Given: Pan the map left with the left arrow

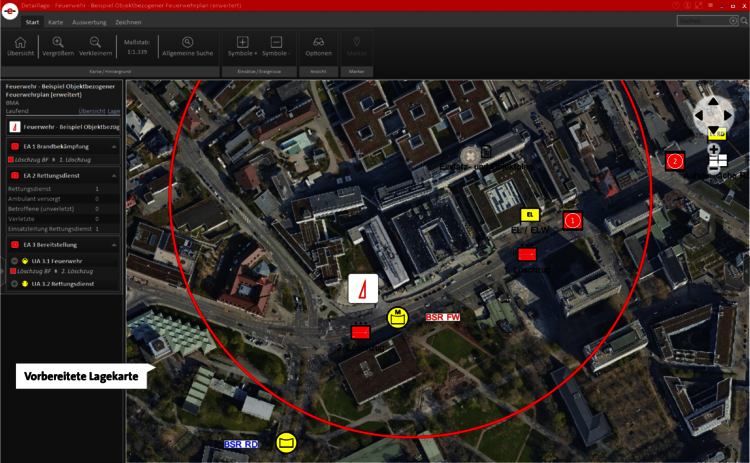Looking at the screenshot, I should coord(699,115).
